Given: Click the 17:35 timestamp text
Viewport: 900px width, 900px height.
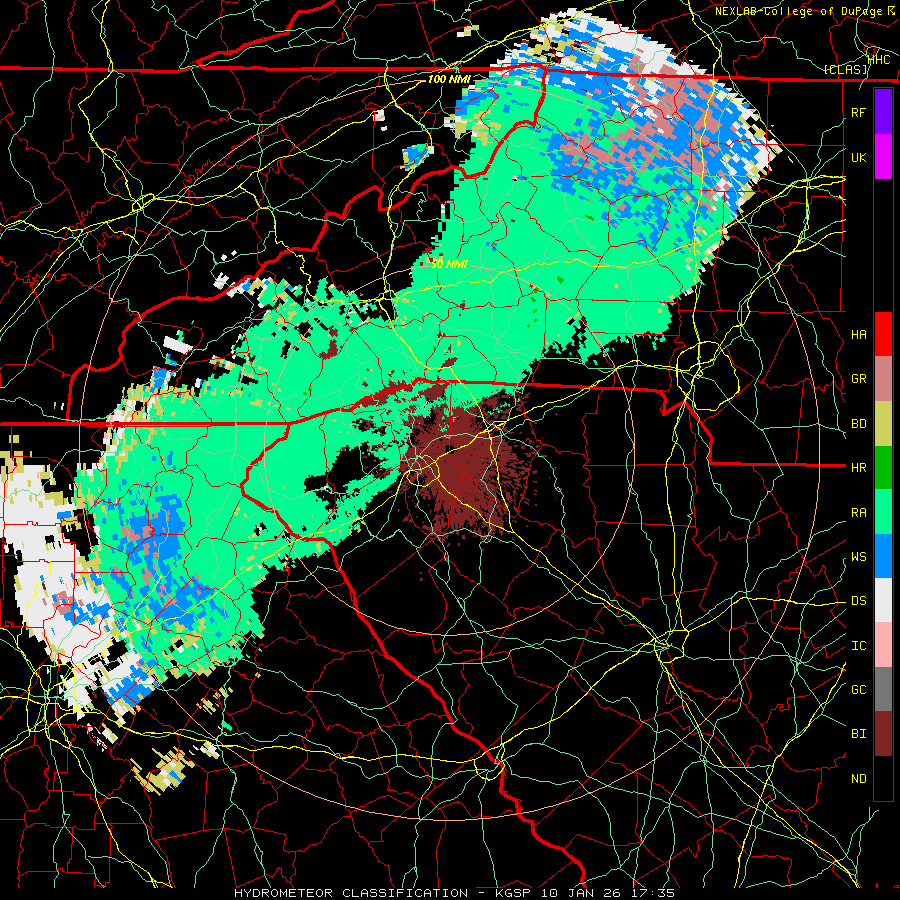Looking at the screenshot, I should [x=655, y=893].
